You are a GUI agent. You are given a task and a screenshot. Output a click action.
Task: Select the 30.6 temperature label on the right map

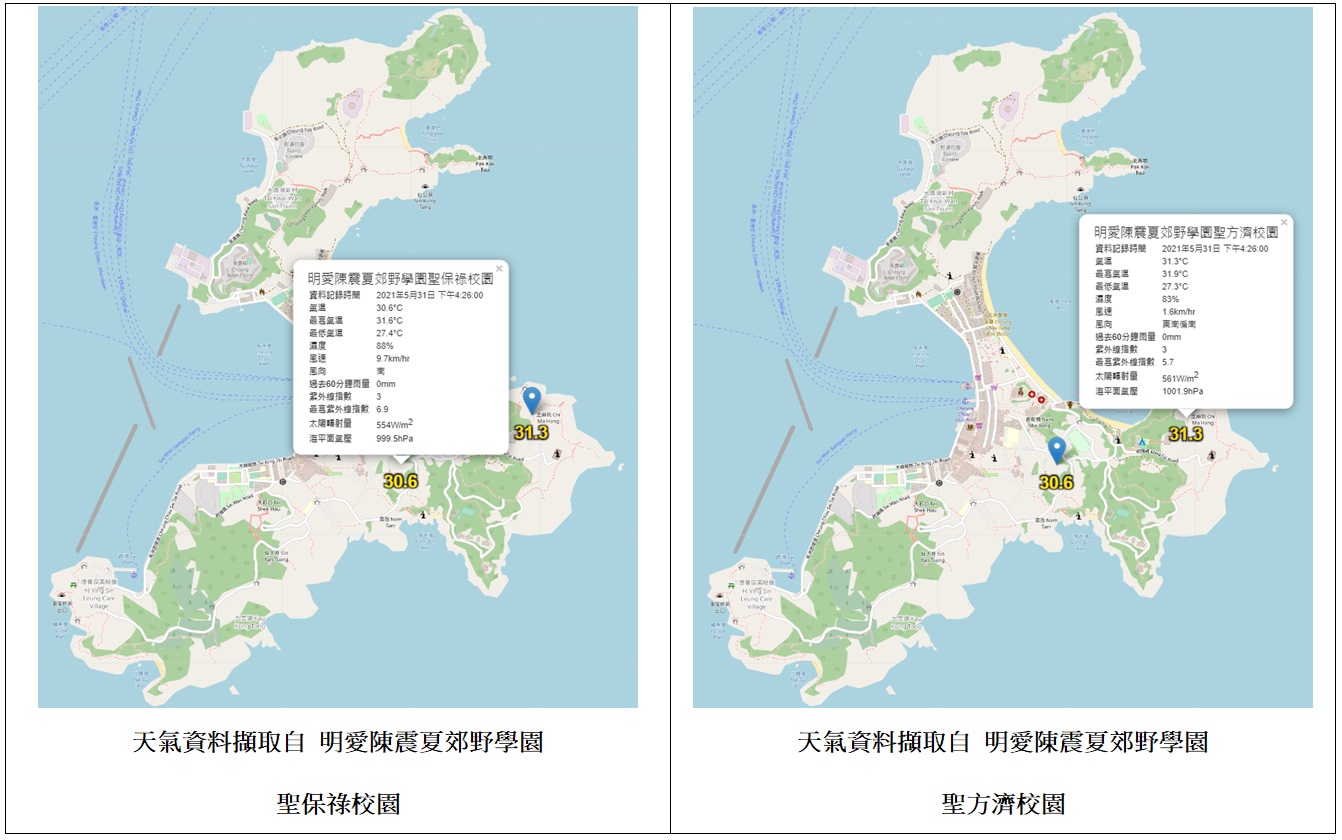click(1056, 482)
